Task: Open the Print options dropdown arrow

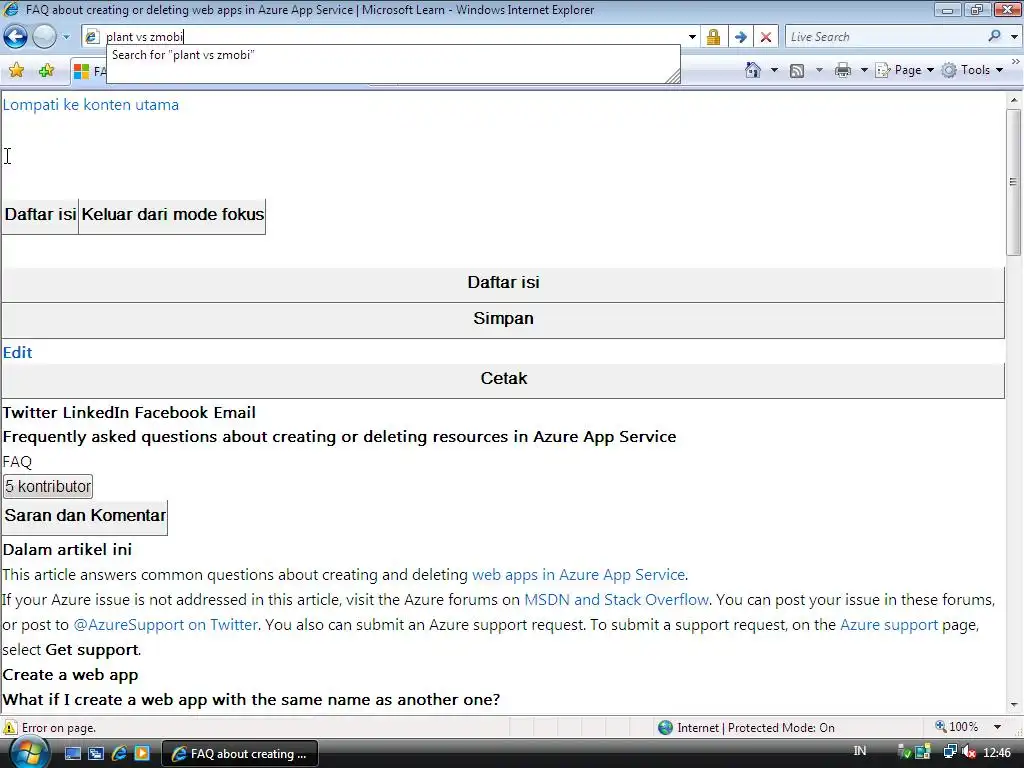Action: [x=863, y=70]
